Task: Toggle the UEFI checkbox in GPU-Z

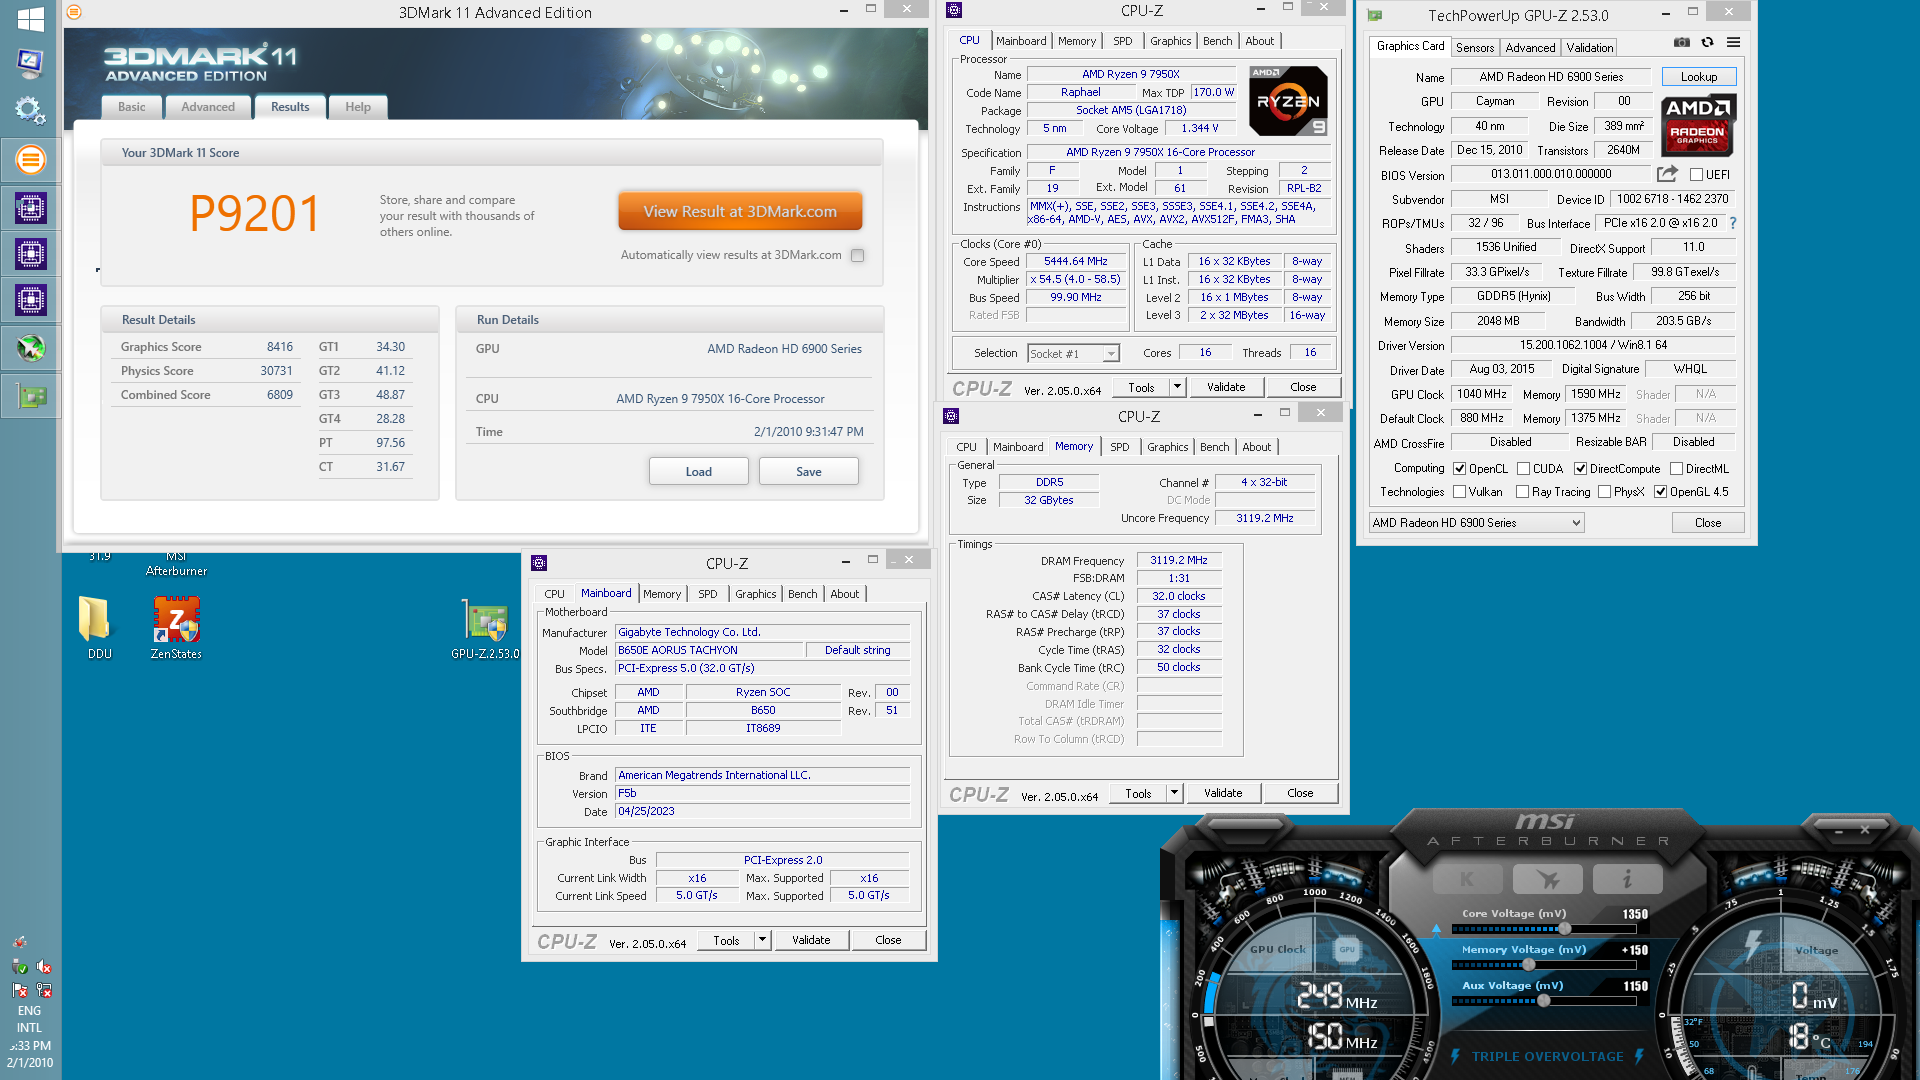Action: tap(1696, 175)
